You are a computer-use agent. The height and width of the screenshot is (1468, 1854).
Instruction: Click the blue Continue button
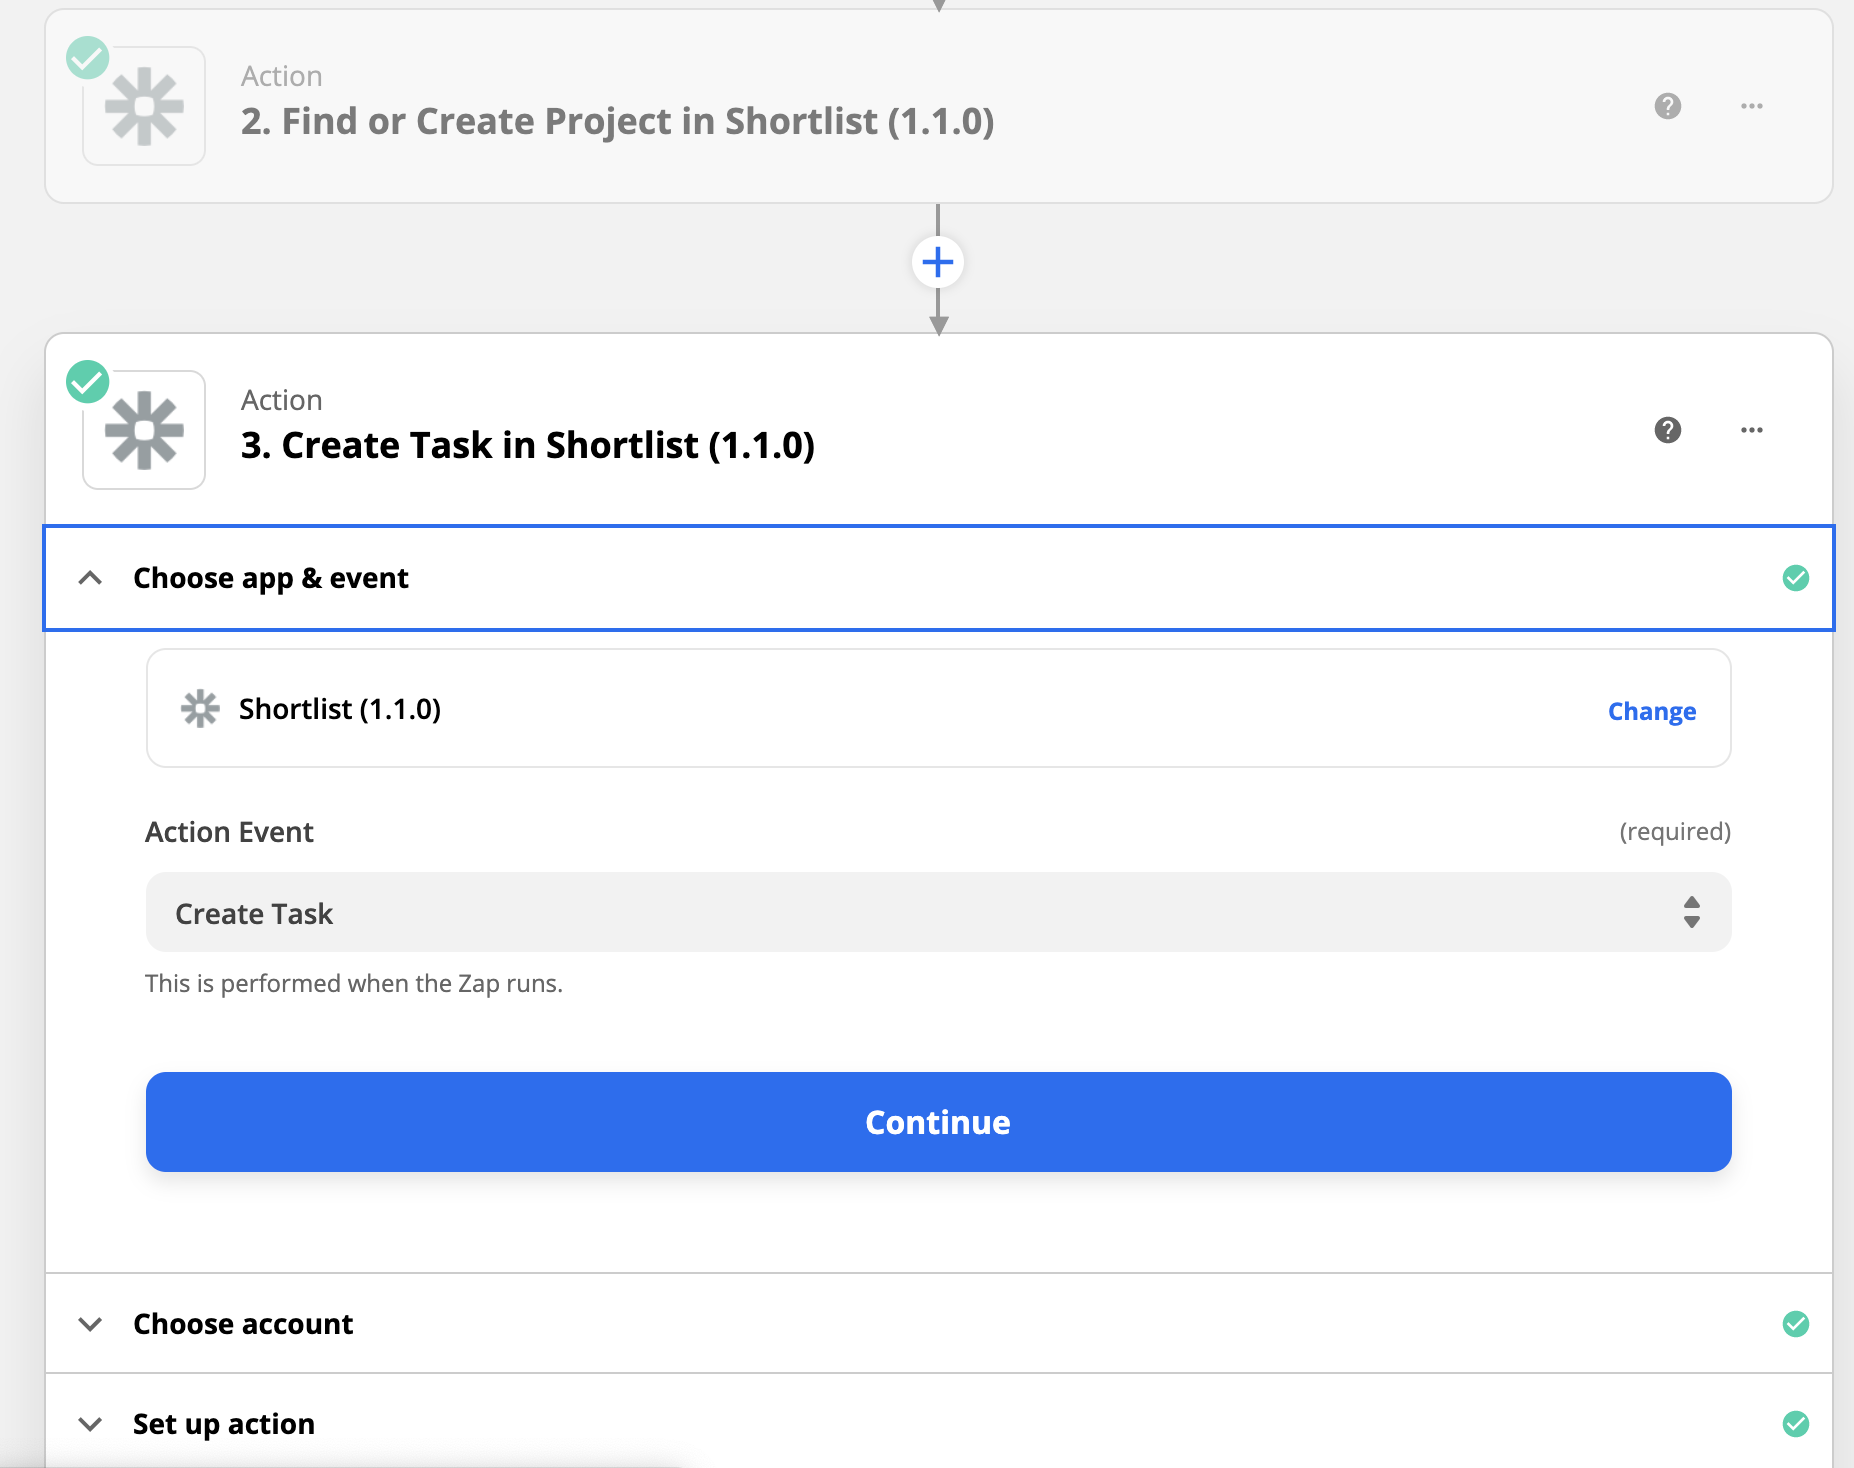(x=938, y=1122)
